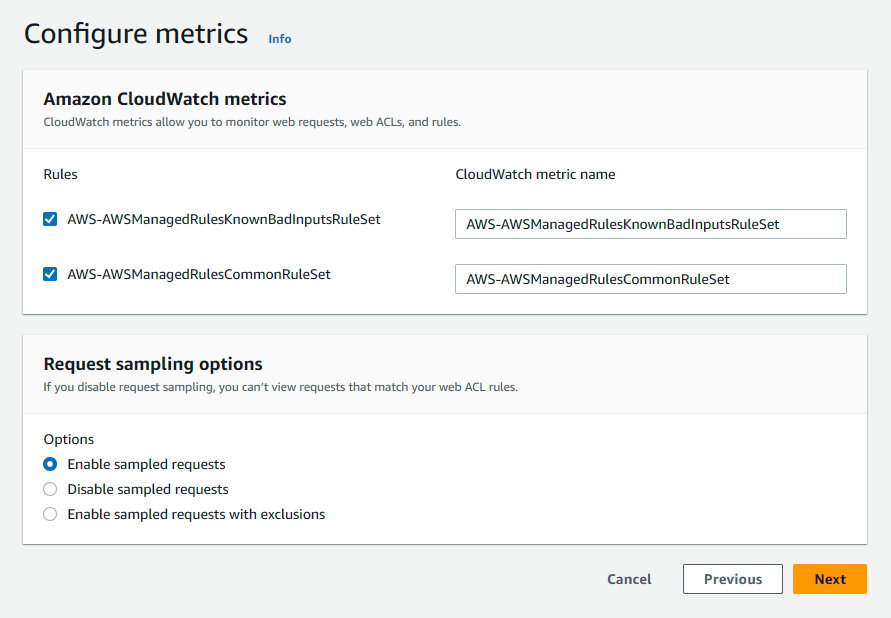Edit the KnownBadInputsRuleSet metric name field

pyautogui.click(x=651, y=224)
